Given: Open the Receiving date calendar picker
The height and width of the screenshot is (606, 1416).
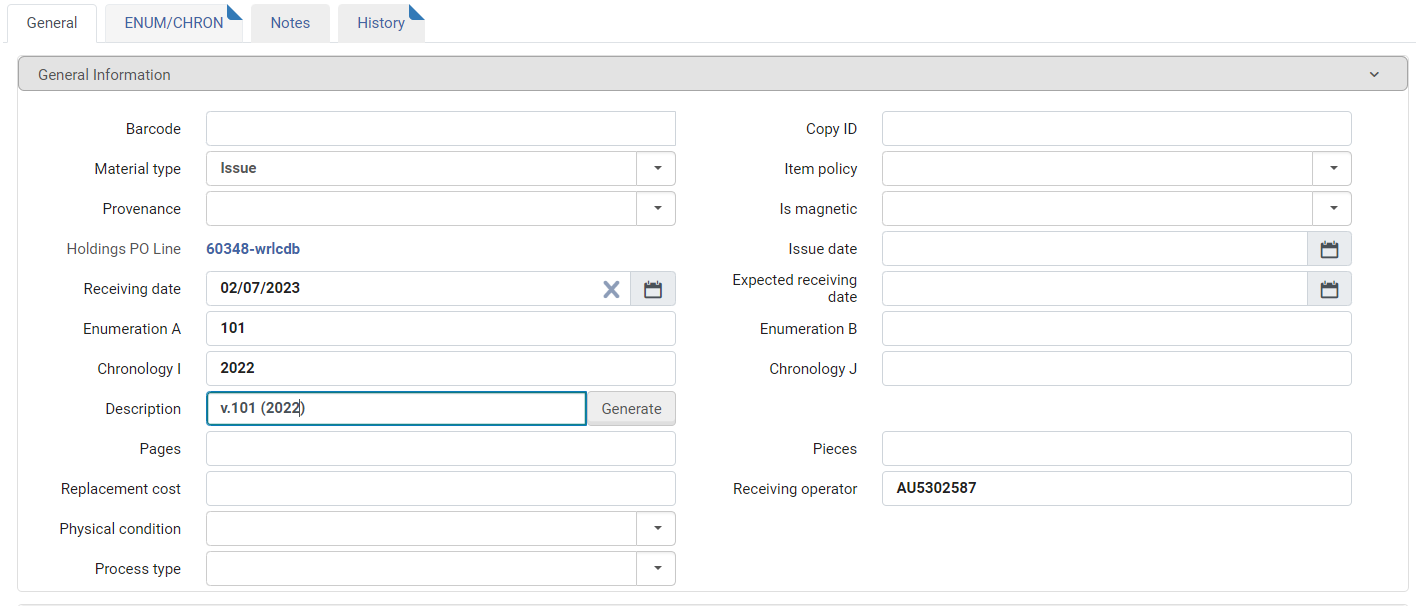Looking at the screenshot, I should 653,289.
